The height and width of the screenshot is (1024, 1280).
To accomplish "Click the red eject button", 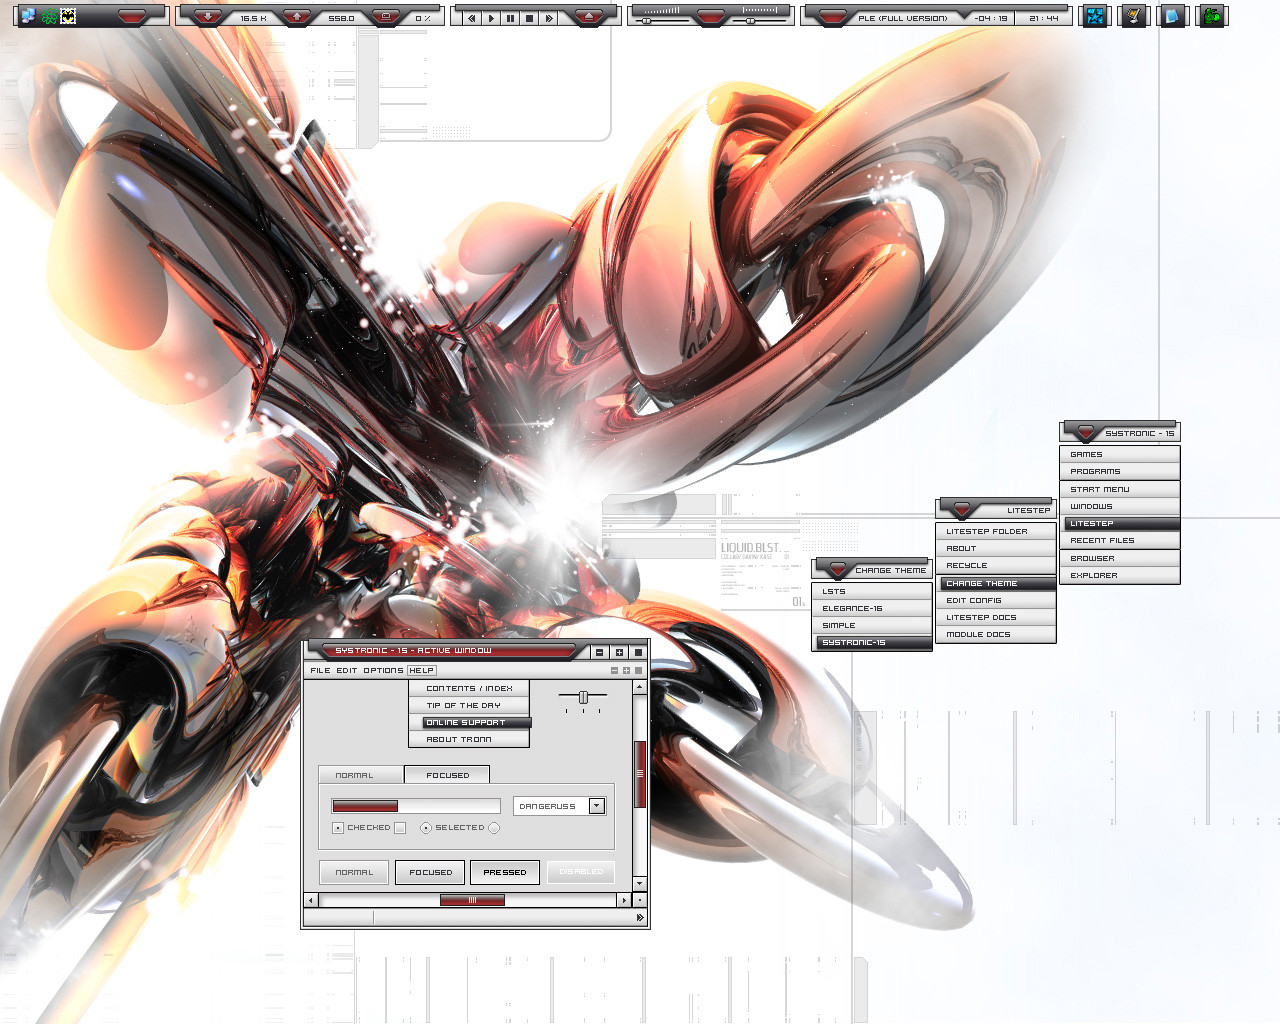I will [588, 16].
